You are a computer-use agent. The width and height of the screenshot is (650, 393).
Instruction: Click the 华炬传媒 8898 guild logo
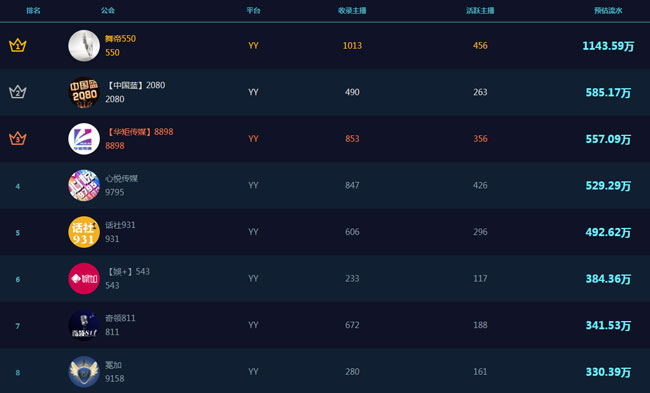coord(84,139)
